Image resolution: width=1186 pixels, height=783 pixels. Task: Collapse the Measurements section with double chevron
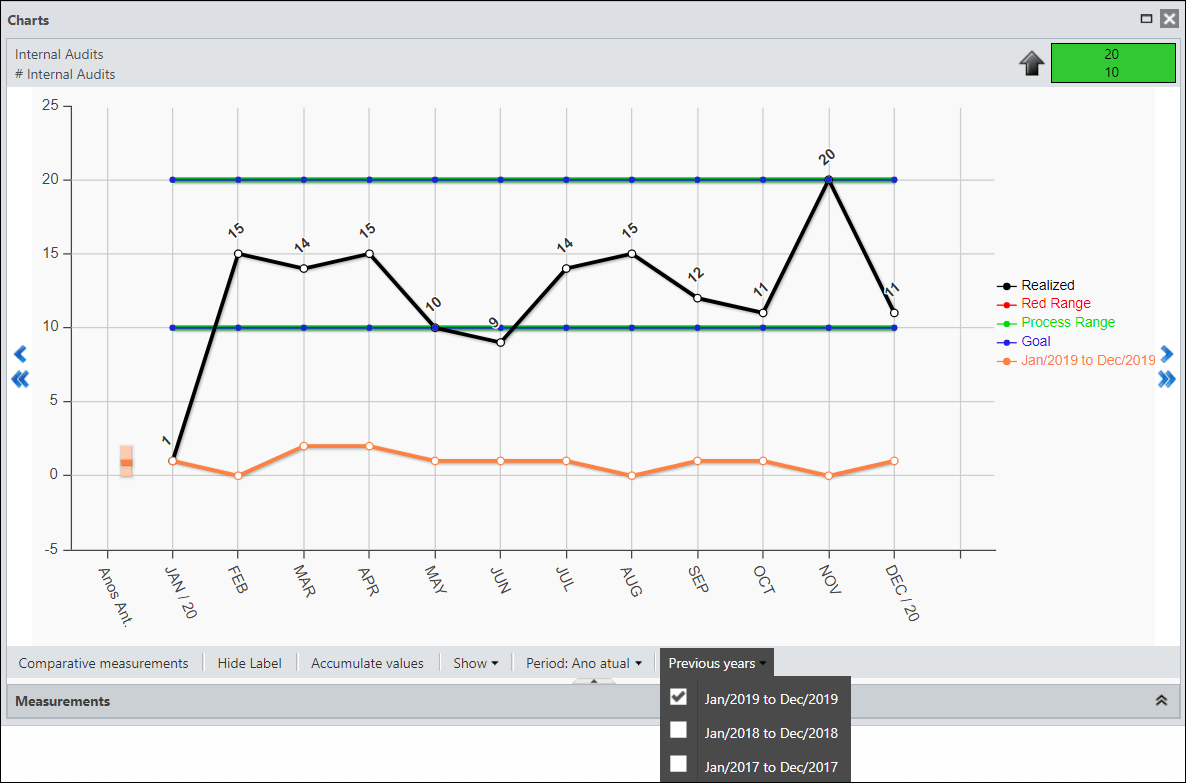click(1162, 701)
